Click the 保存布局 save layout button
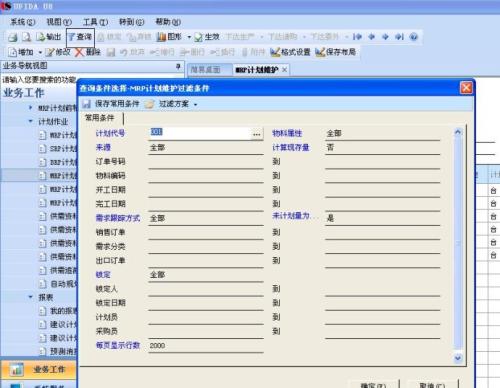 335,52
